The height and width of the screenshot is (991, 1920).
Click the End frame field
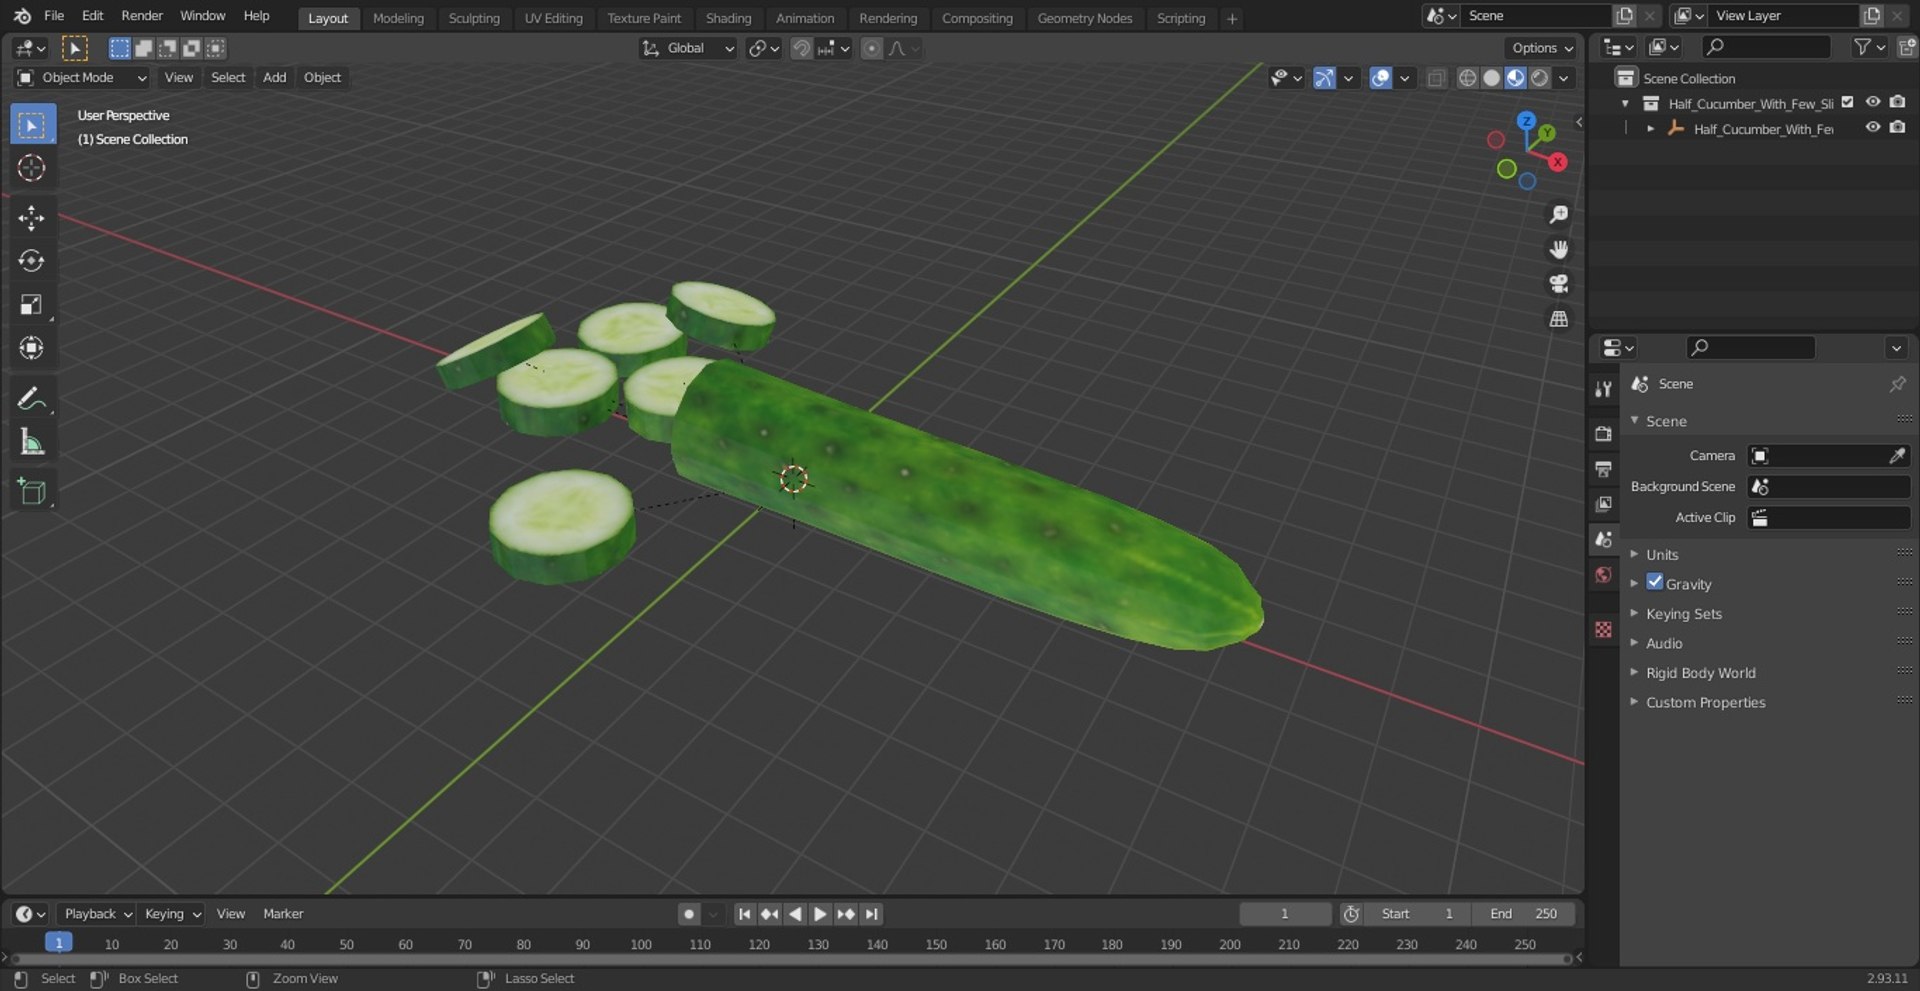coord(1522,914)
